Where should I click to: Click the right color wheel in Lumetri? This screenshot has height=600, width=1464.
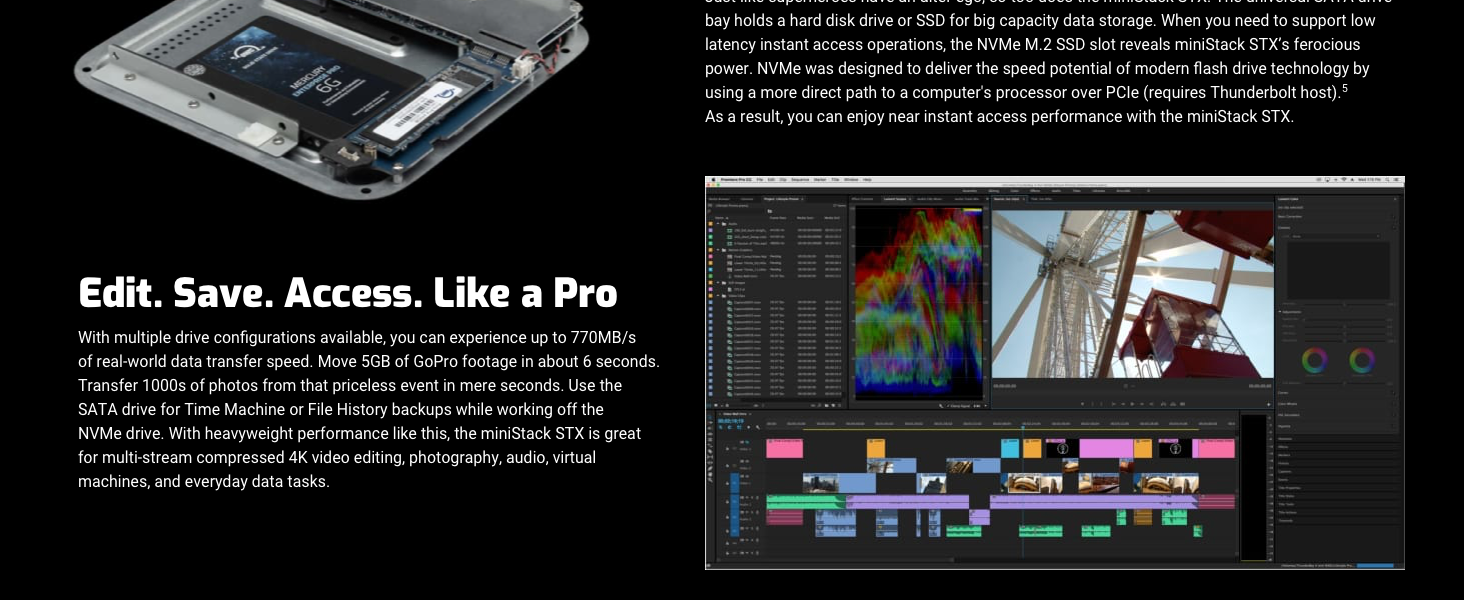pyautogui.click(x=1362, y=359)
